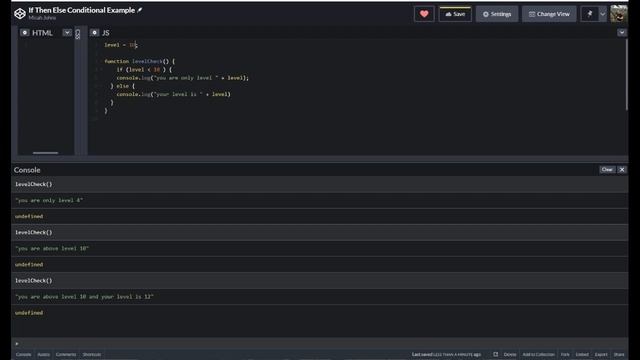Open pen Settings

click(497, 14)
